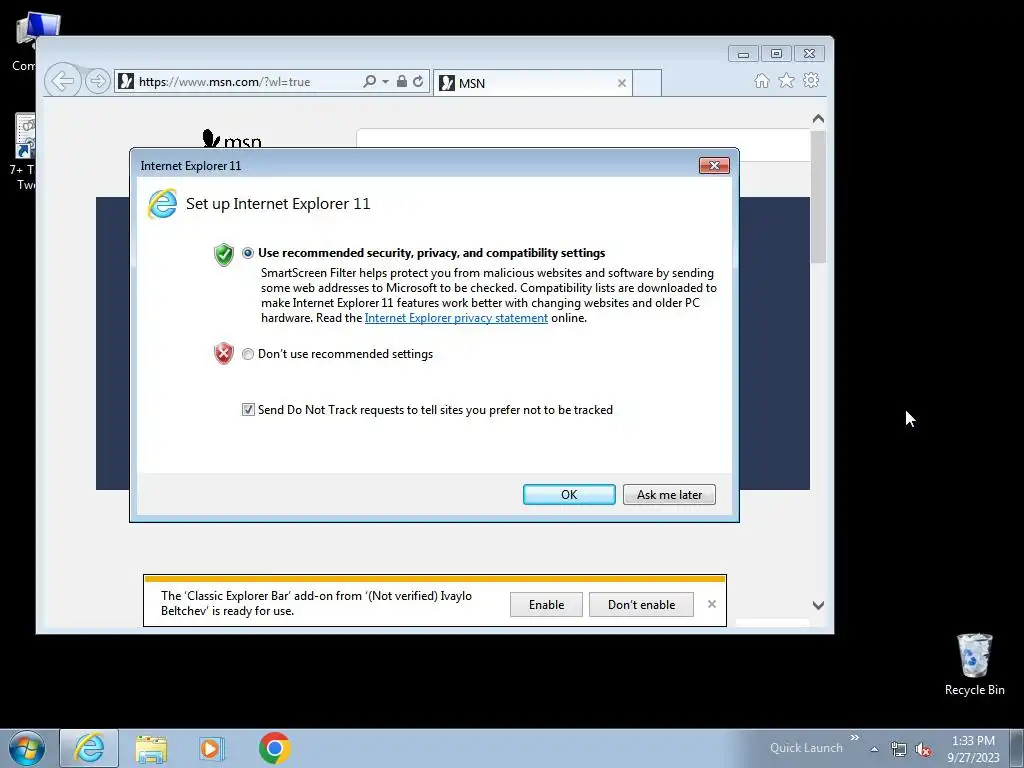This screenshot has height=768, width=1024.
Task: Select the Recycle Bin desktop icon
Action: (974, 664)
